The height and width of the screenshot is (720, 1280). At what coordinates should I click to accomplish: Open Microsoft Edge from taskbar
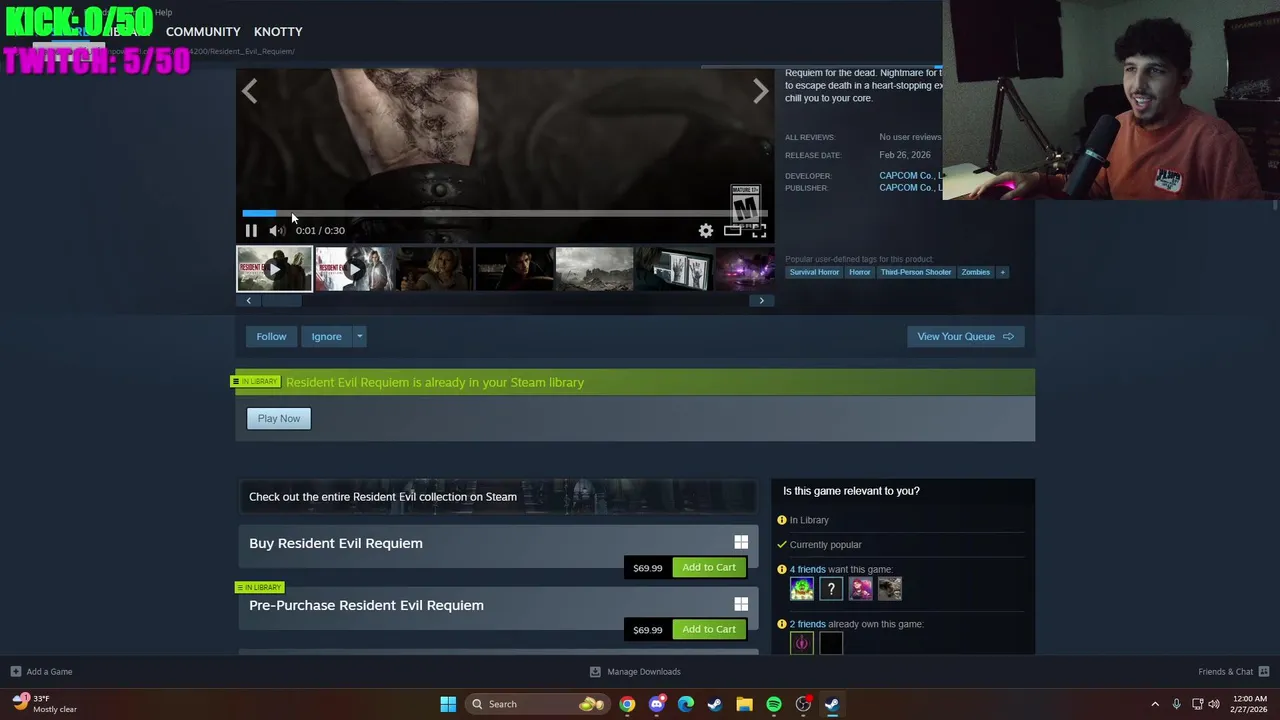click(x=686, y=704)
